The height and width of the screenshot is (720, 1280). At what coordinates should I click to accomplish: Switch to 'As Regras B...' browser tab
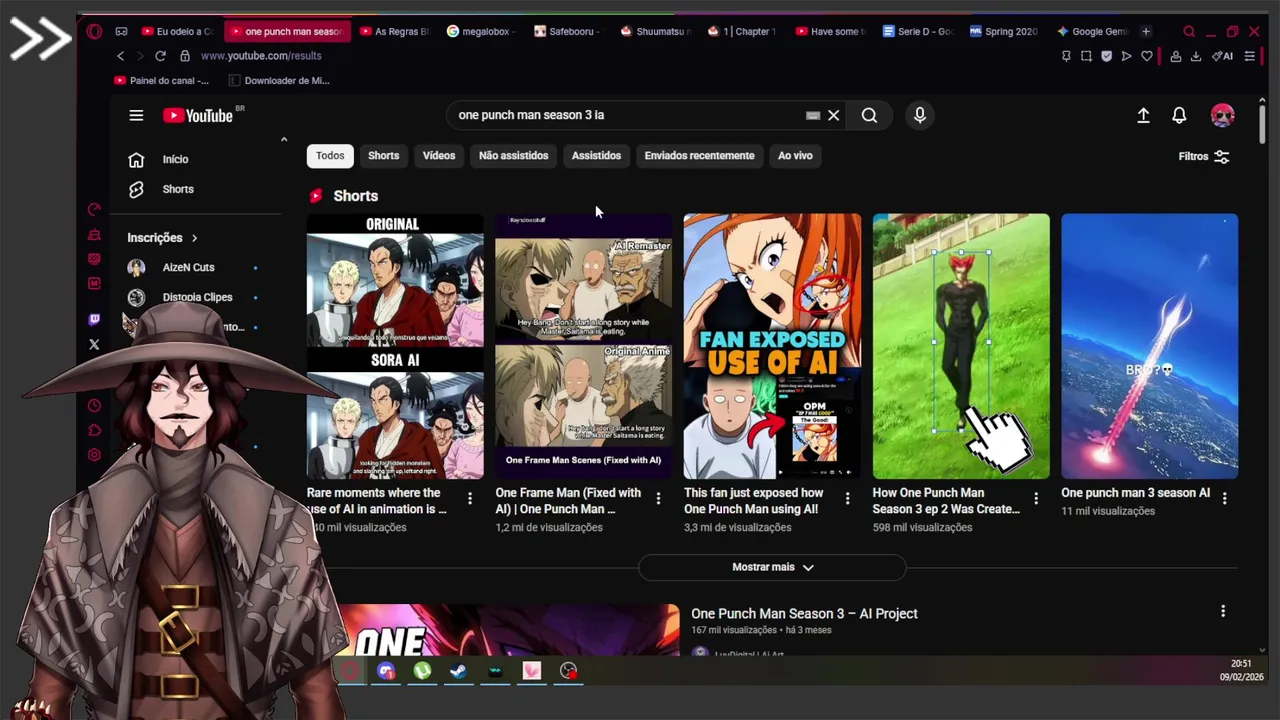[393, 31]
